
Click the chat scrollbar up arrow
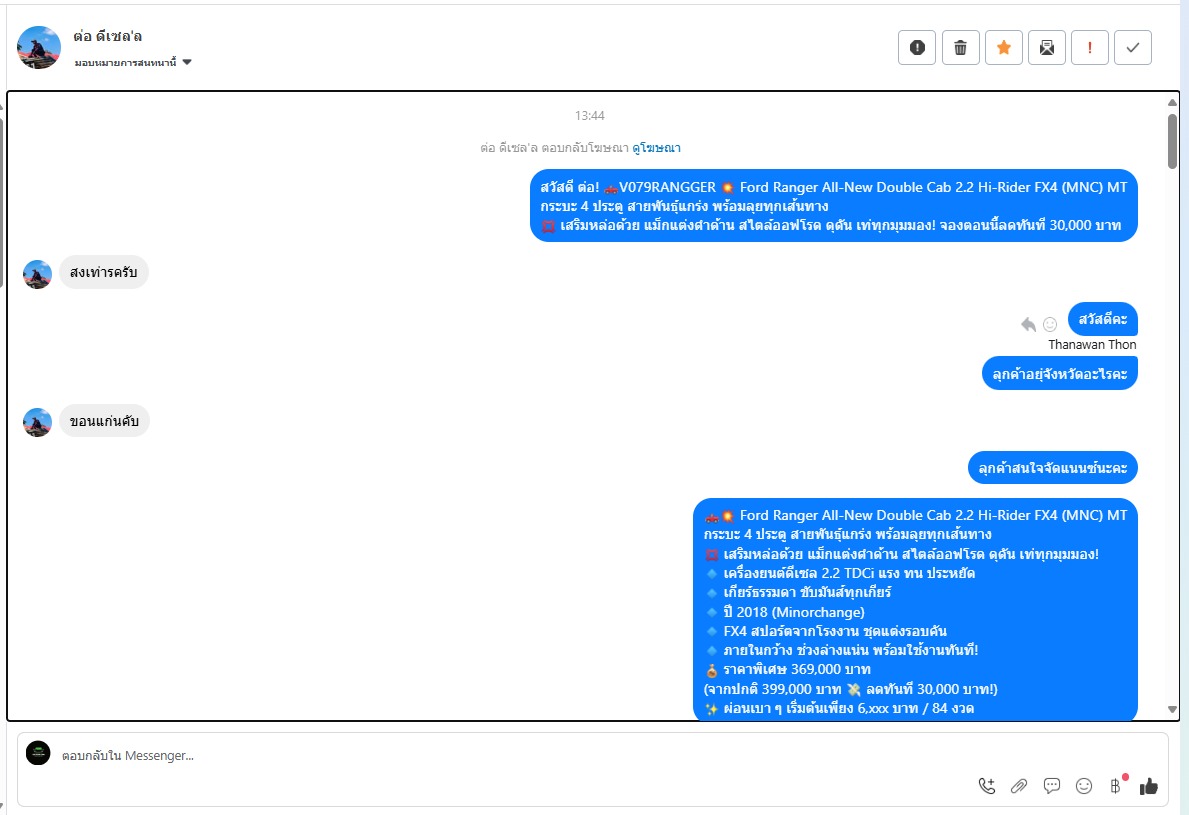(1172, 102)
